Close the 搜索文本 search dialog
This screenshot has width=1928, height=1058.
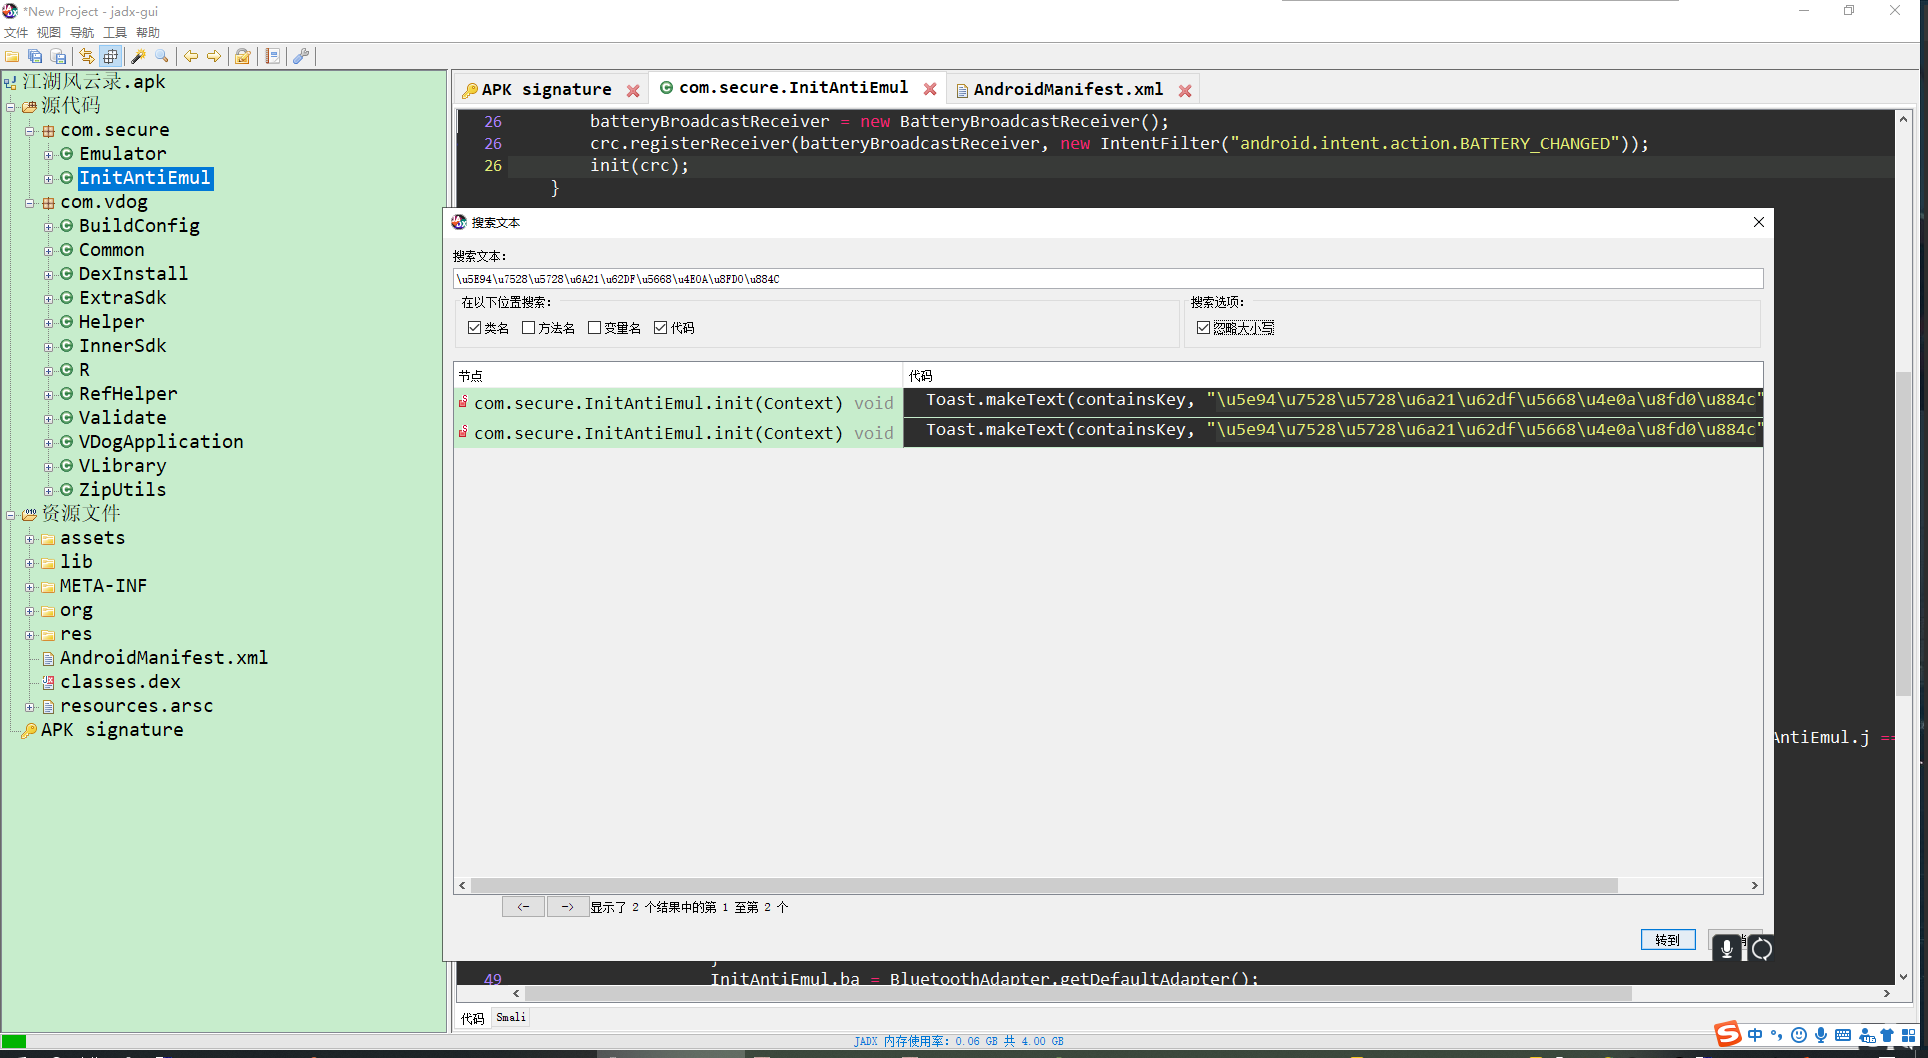(1759, 222)
